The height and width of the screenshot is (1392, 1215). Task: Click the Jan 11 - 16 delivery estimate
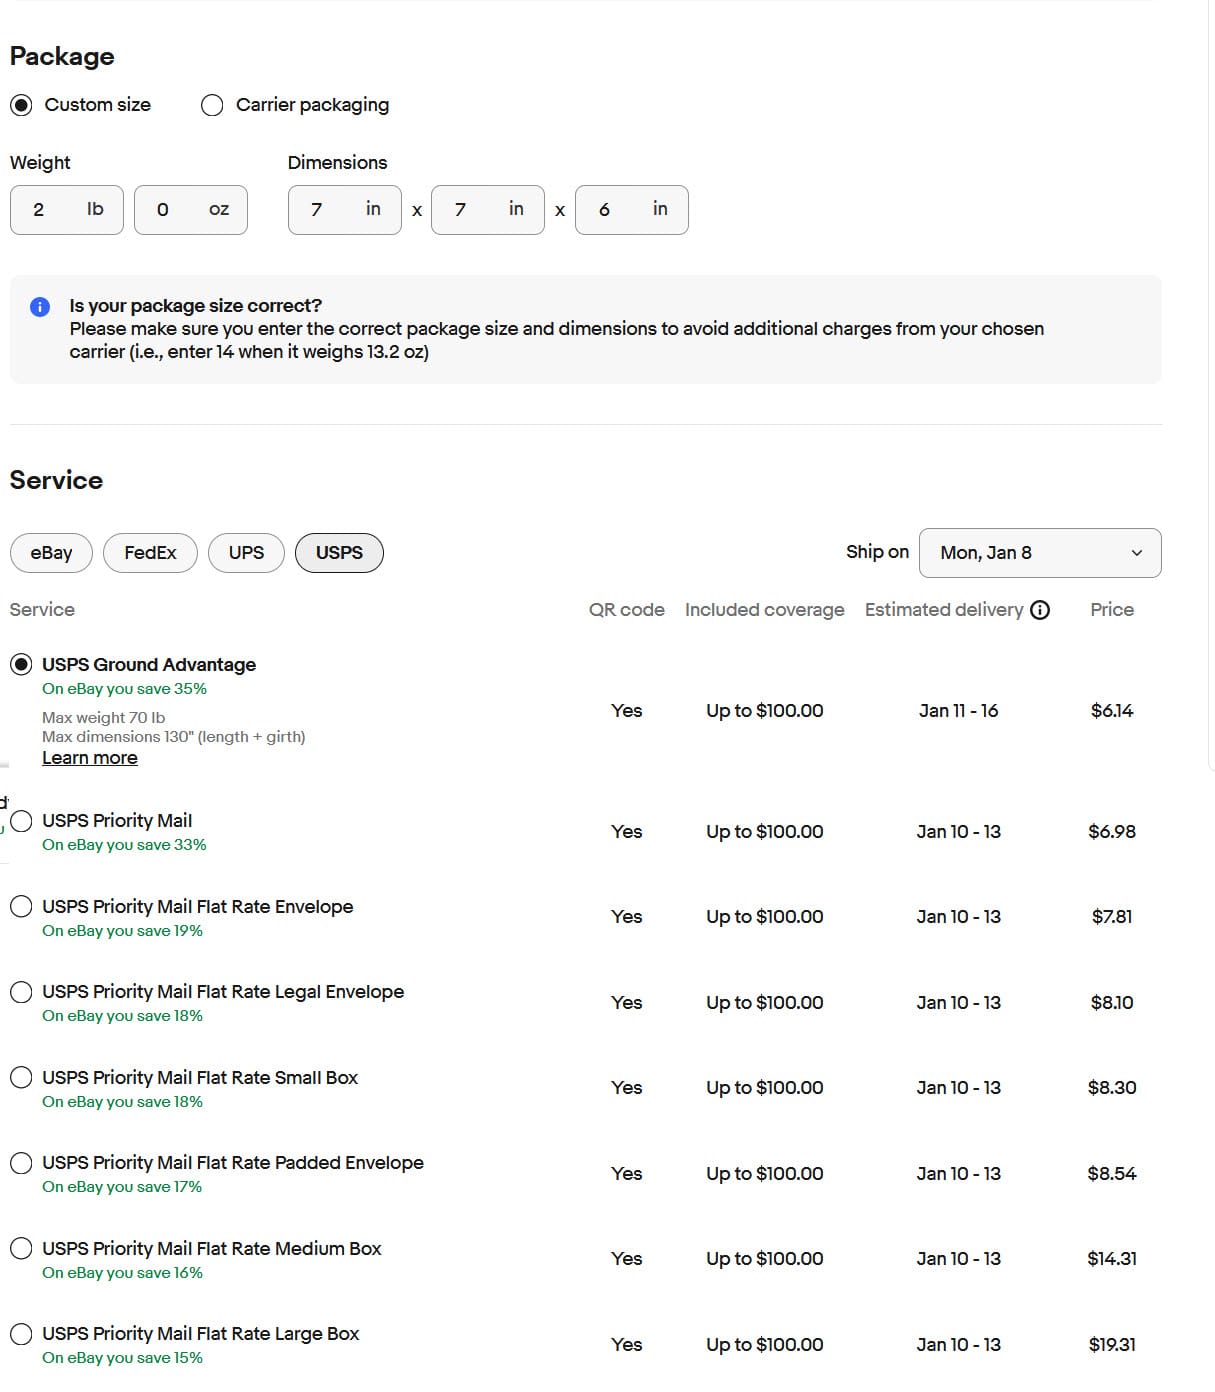[x=958, y=711]
